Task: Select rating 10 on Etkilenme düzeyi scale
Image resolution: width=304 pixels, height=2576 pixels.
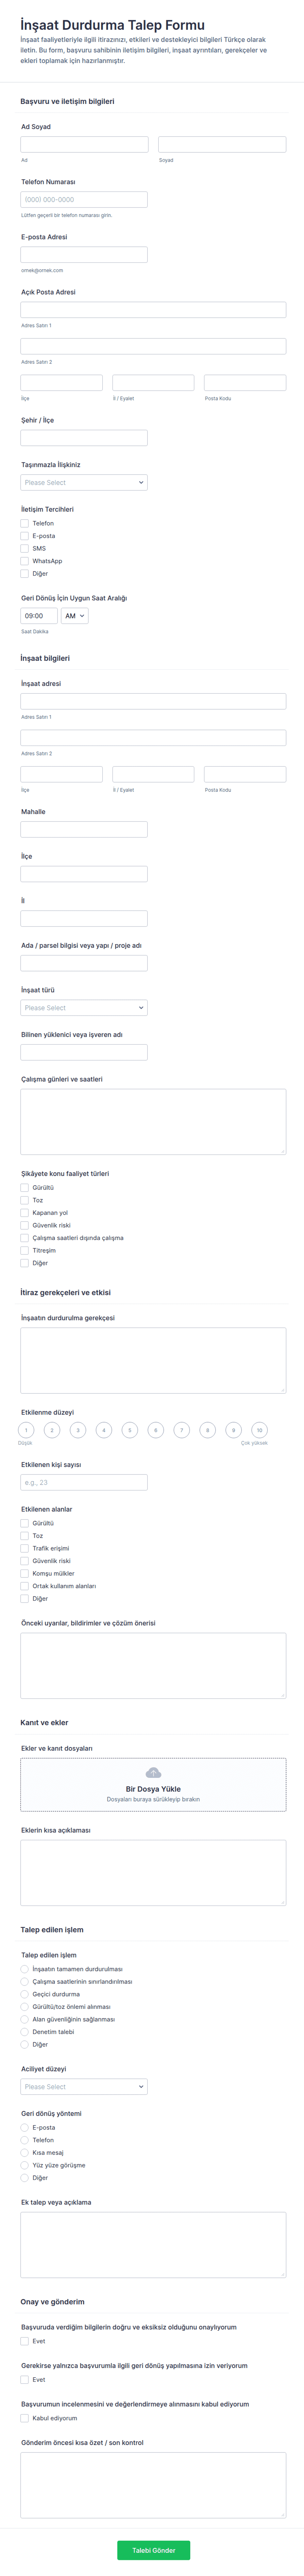Action: 259,1430
